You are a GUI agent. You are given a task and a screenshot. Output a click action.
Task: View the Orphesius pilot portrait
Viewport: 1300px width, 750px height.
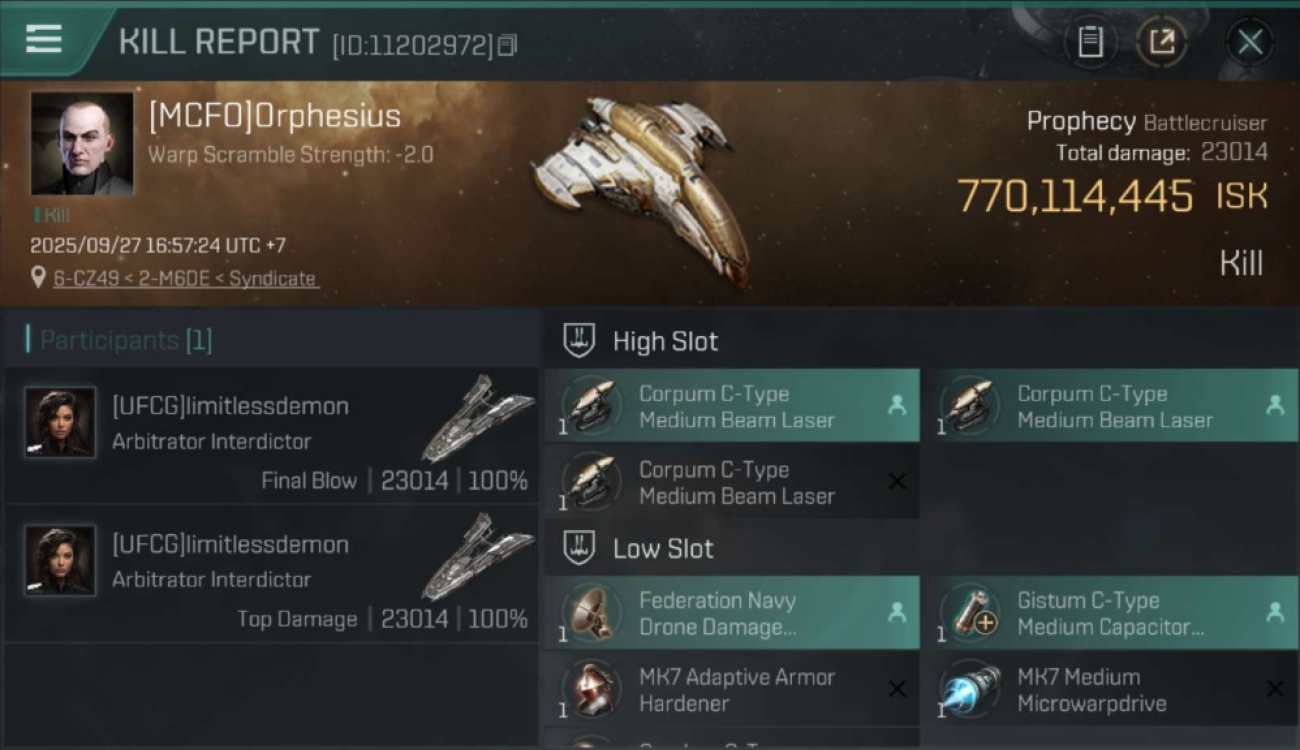(82, 144)
